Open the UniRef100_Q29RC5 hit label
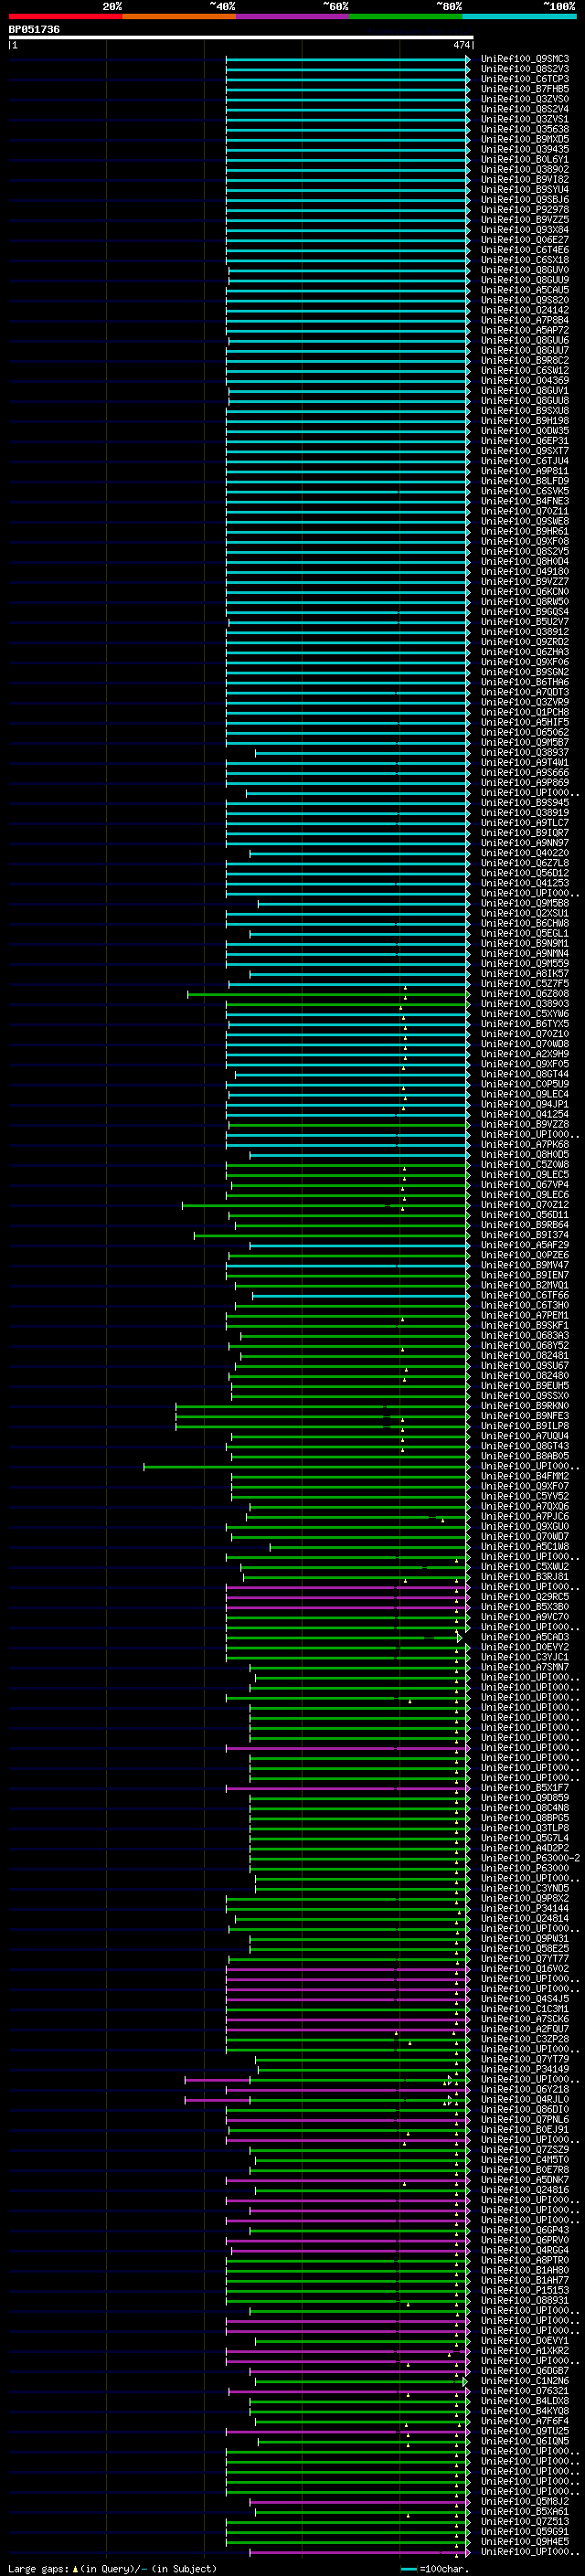The image size is (585, 2576). (525, 1597)
